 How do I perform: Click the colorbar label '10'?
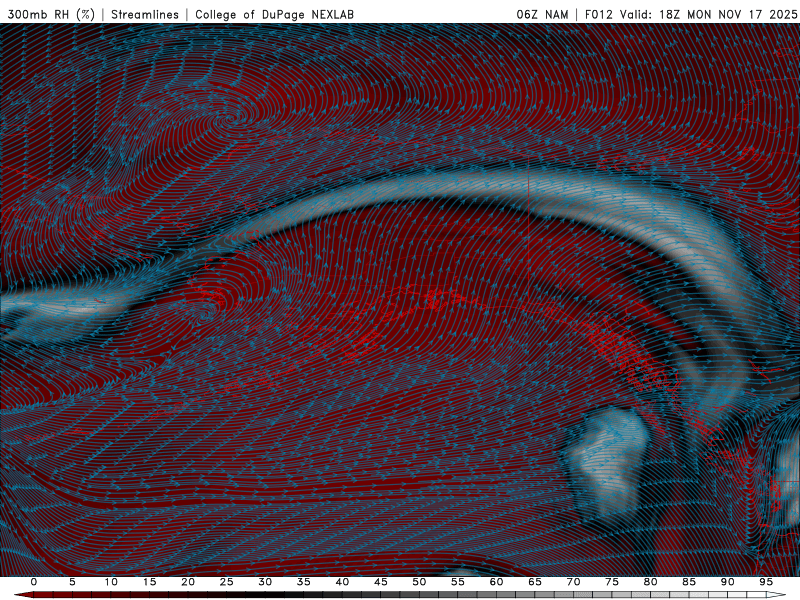(x=111, y=582)
